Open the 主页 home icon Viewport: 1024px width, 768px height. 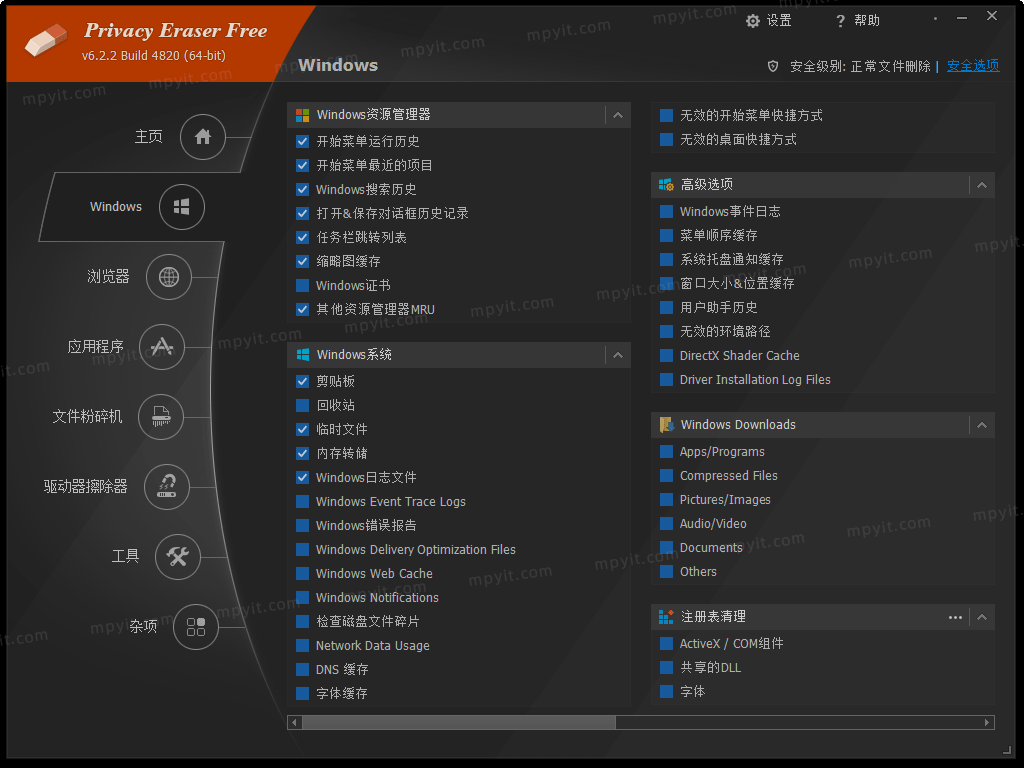coord(203,136)
